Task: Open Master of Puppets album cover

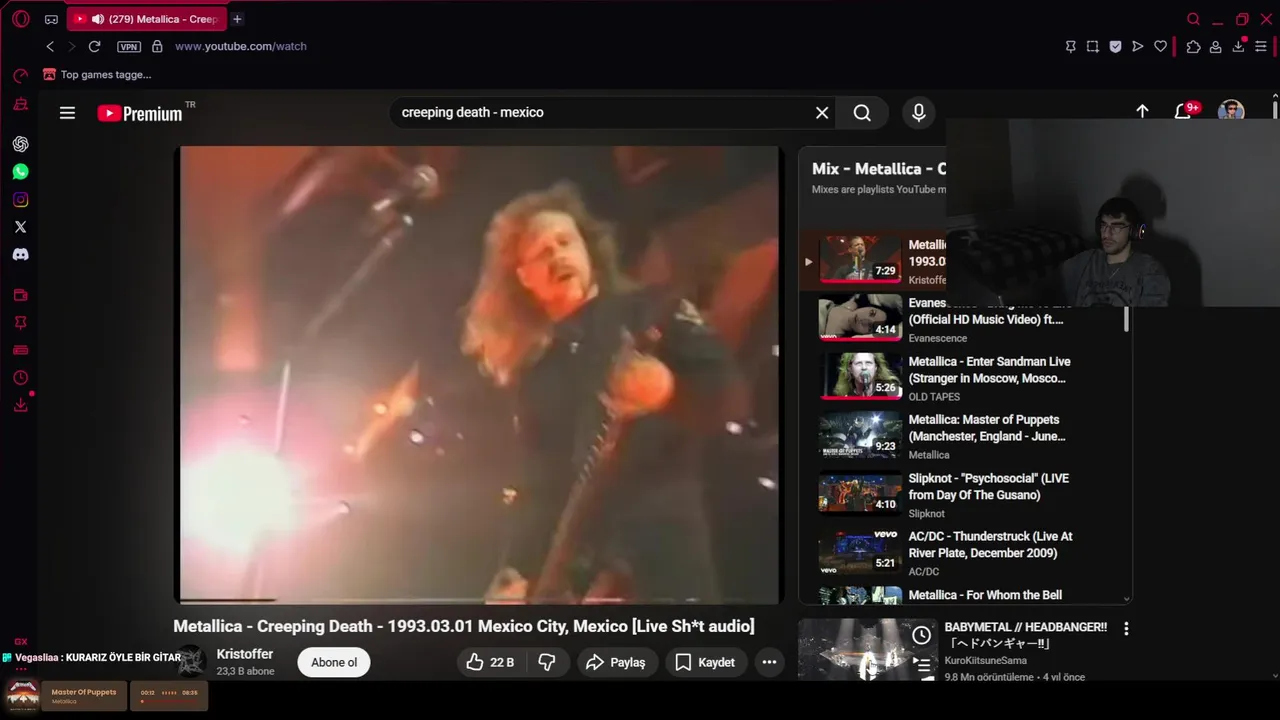Action: (23, 695)
